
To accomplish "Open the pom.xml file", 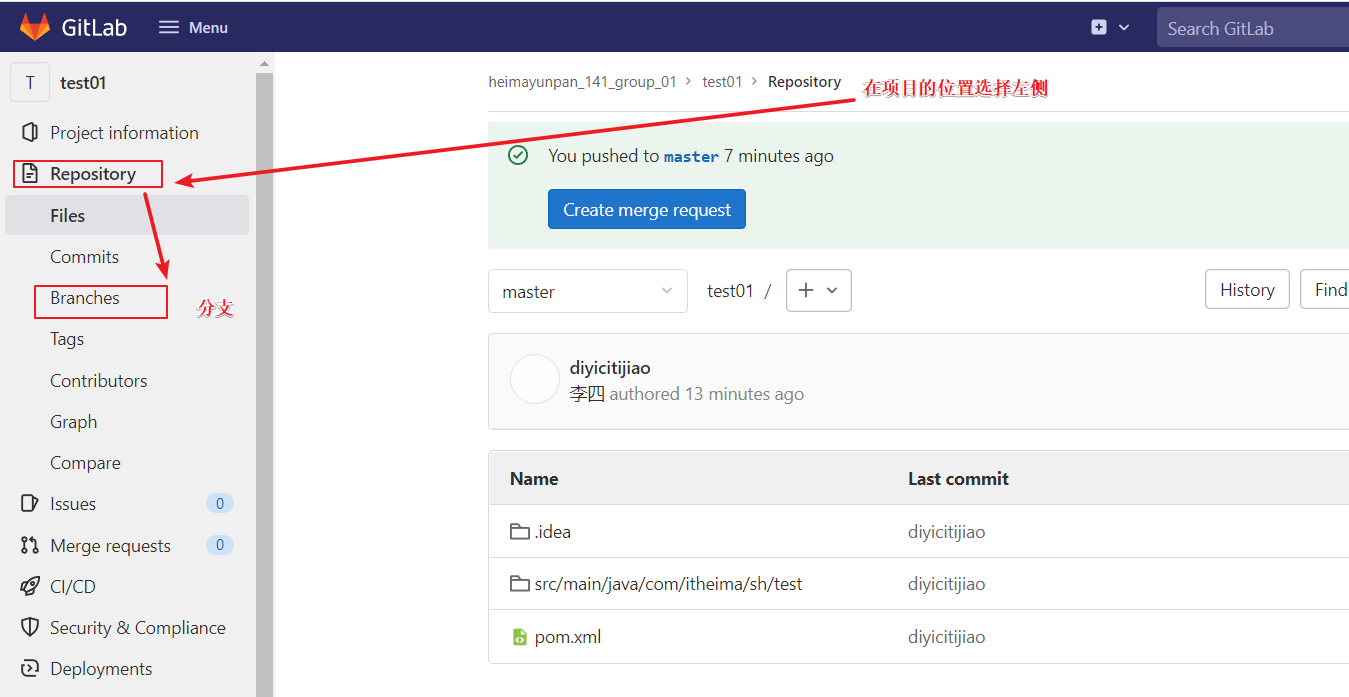I will click(567, 637).
